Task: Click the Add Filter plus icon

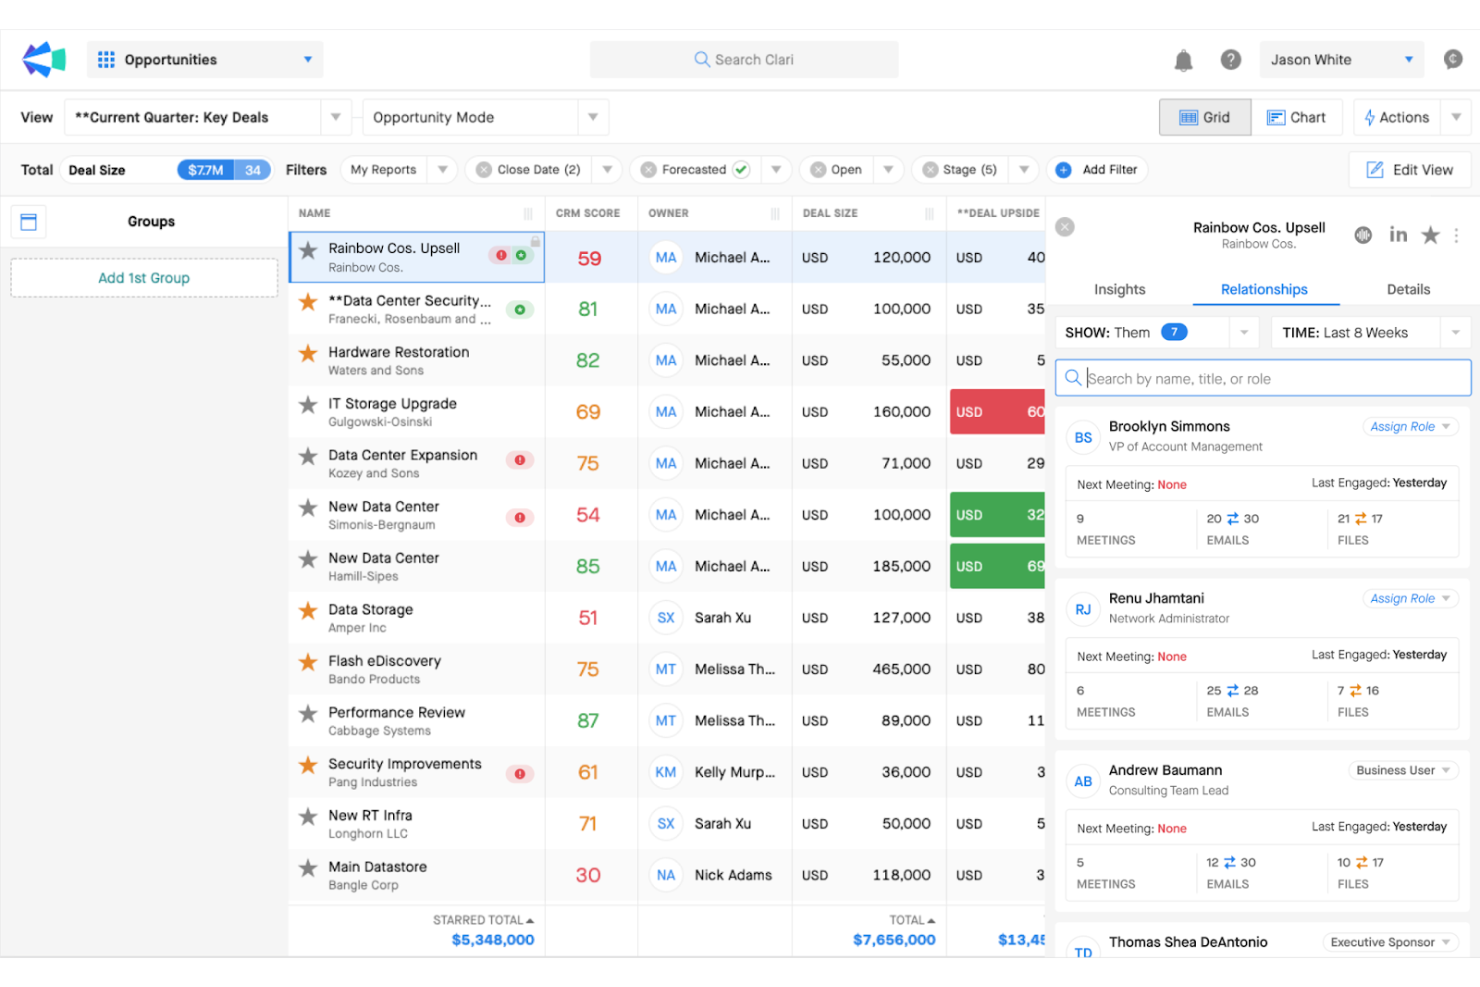Action: tap(1064, 170)
